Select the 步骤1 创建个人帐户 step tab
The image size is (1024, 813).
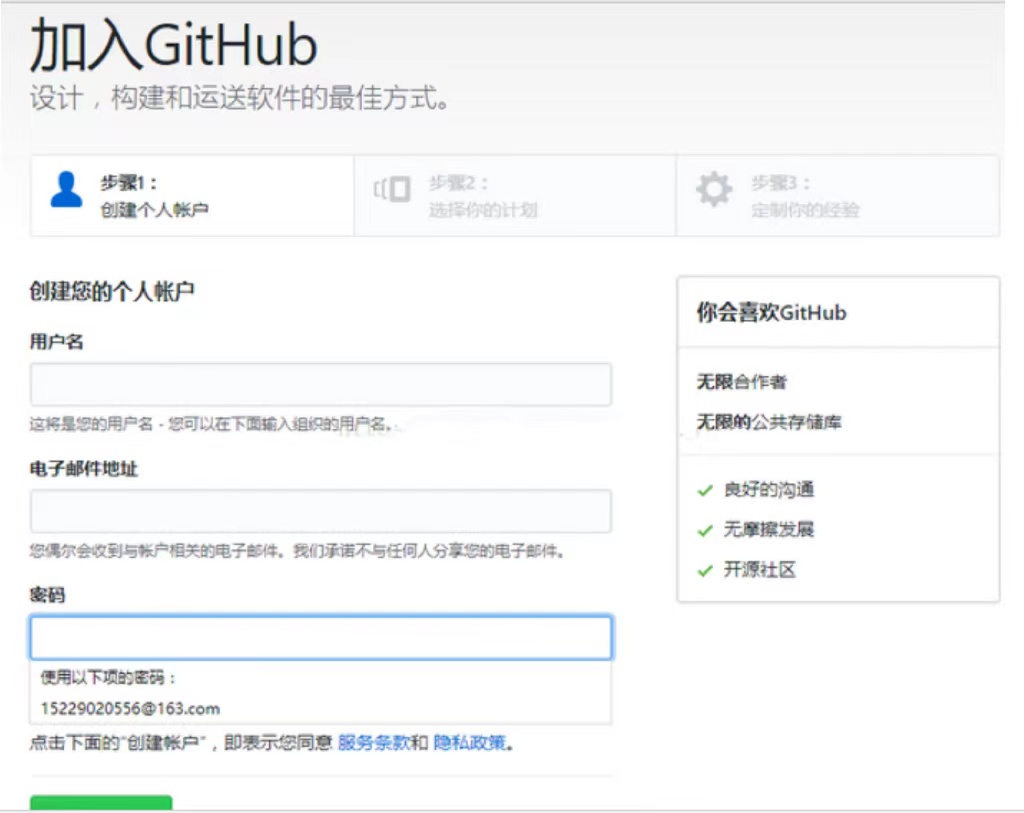tap(192, 195)
